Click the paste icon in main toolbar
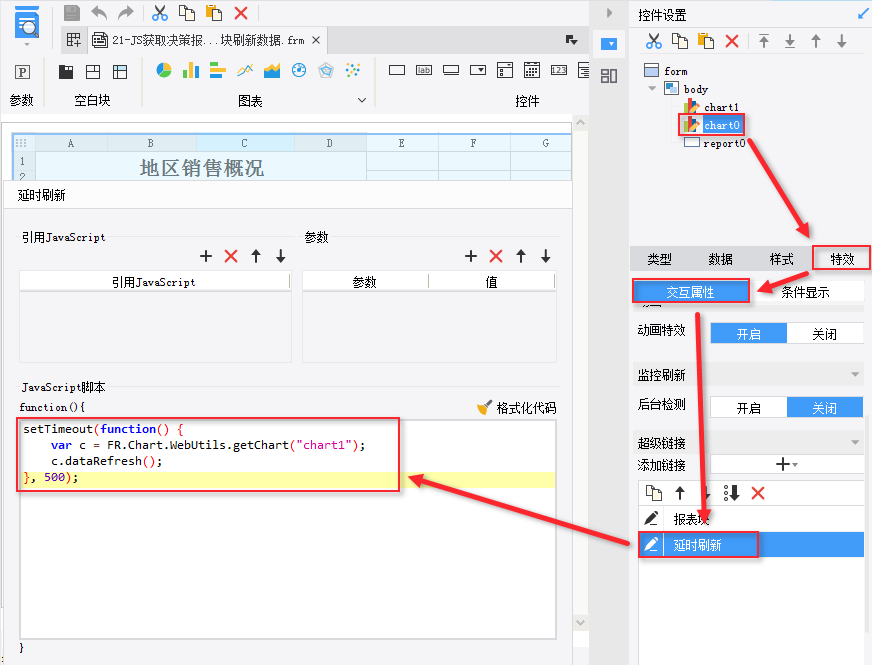This screenshot has height=665, width=872. point(214,13)
